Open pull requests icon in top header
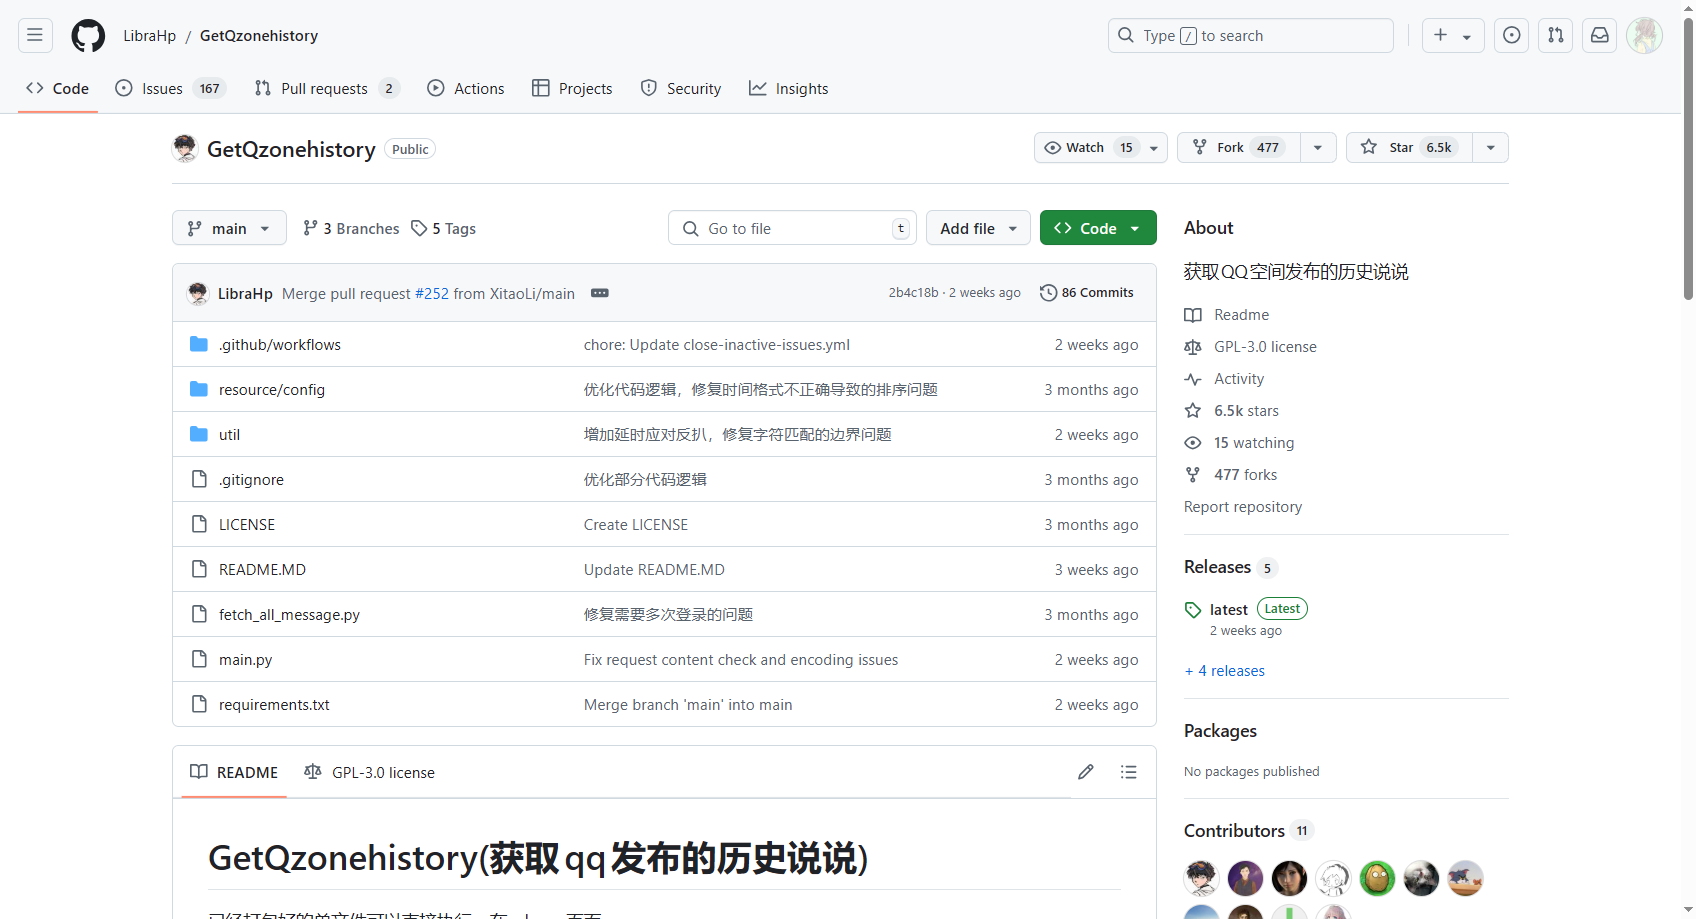The width and height of the screenshot is (1696, 919). tap(1556, 36)
